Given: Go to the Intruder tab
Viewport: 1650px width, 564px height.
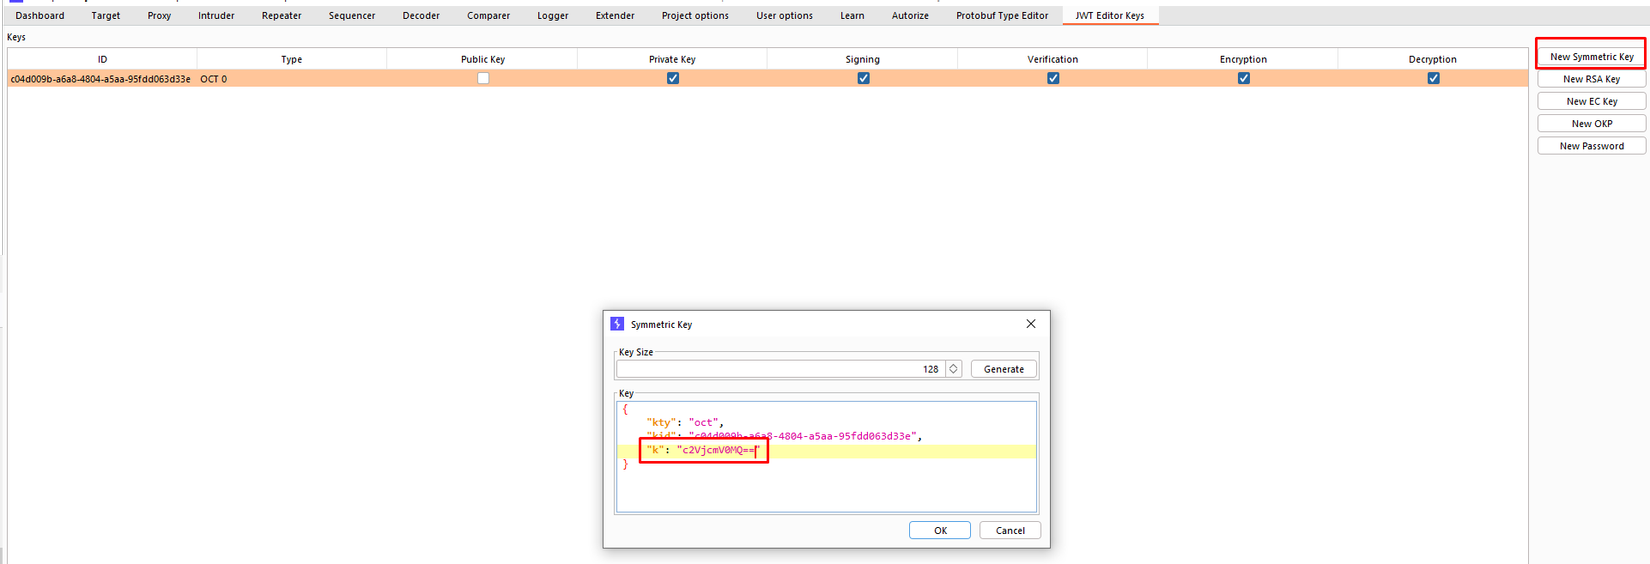Looking at the screenshot, I should coord(216,15).
